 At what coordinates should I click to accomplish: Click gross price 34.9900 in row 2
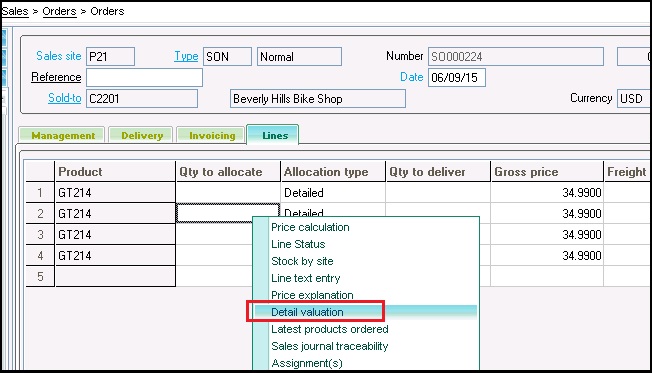pos(547,213)
